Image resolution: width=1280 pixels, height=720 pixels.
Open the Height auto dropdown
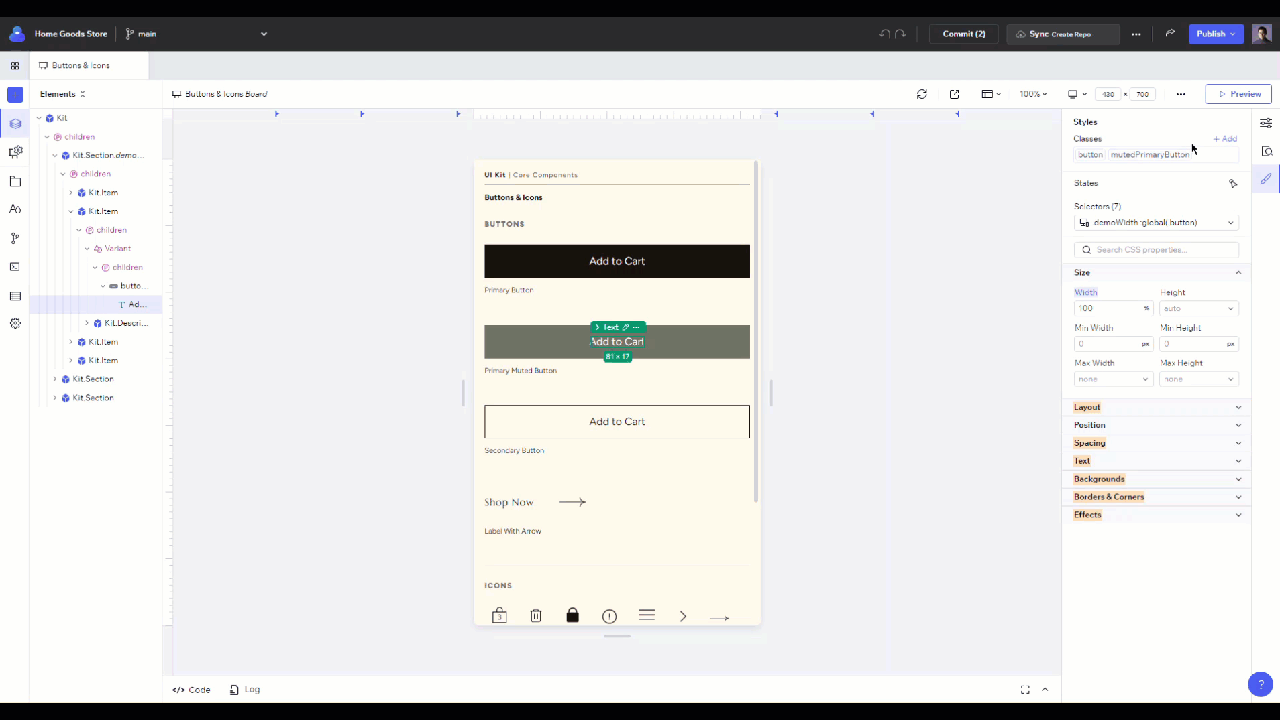(1198, 308)
